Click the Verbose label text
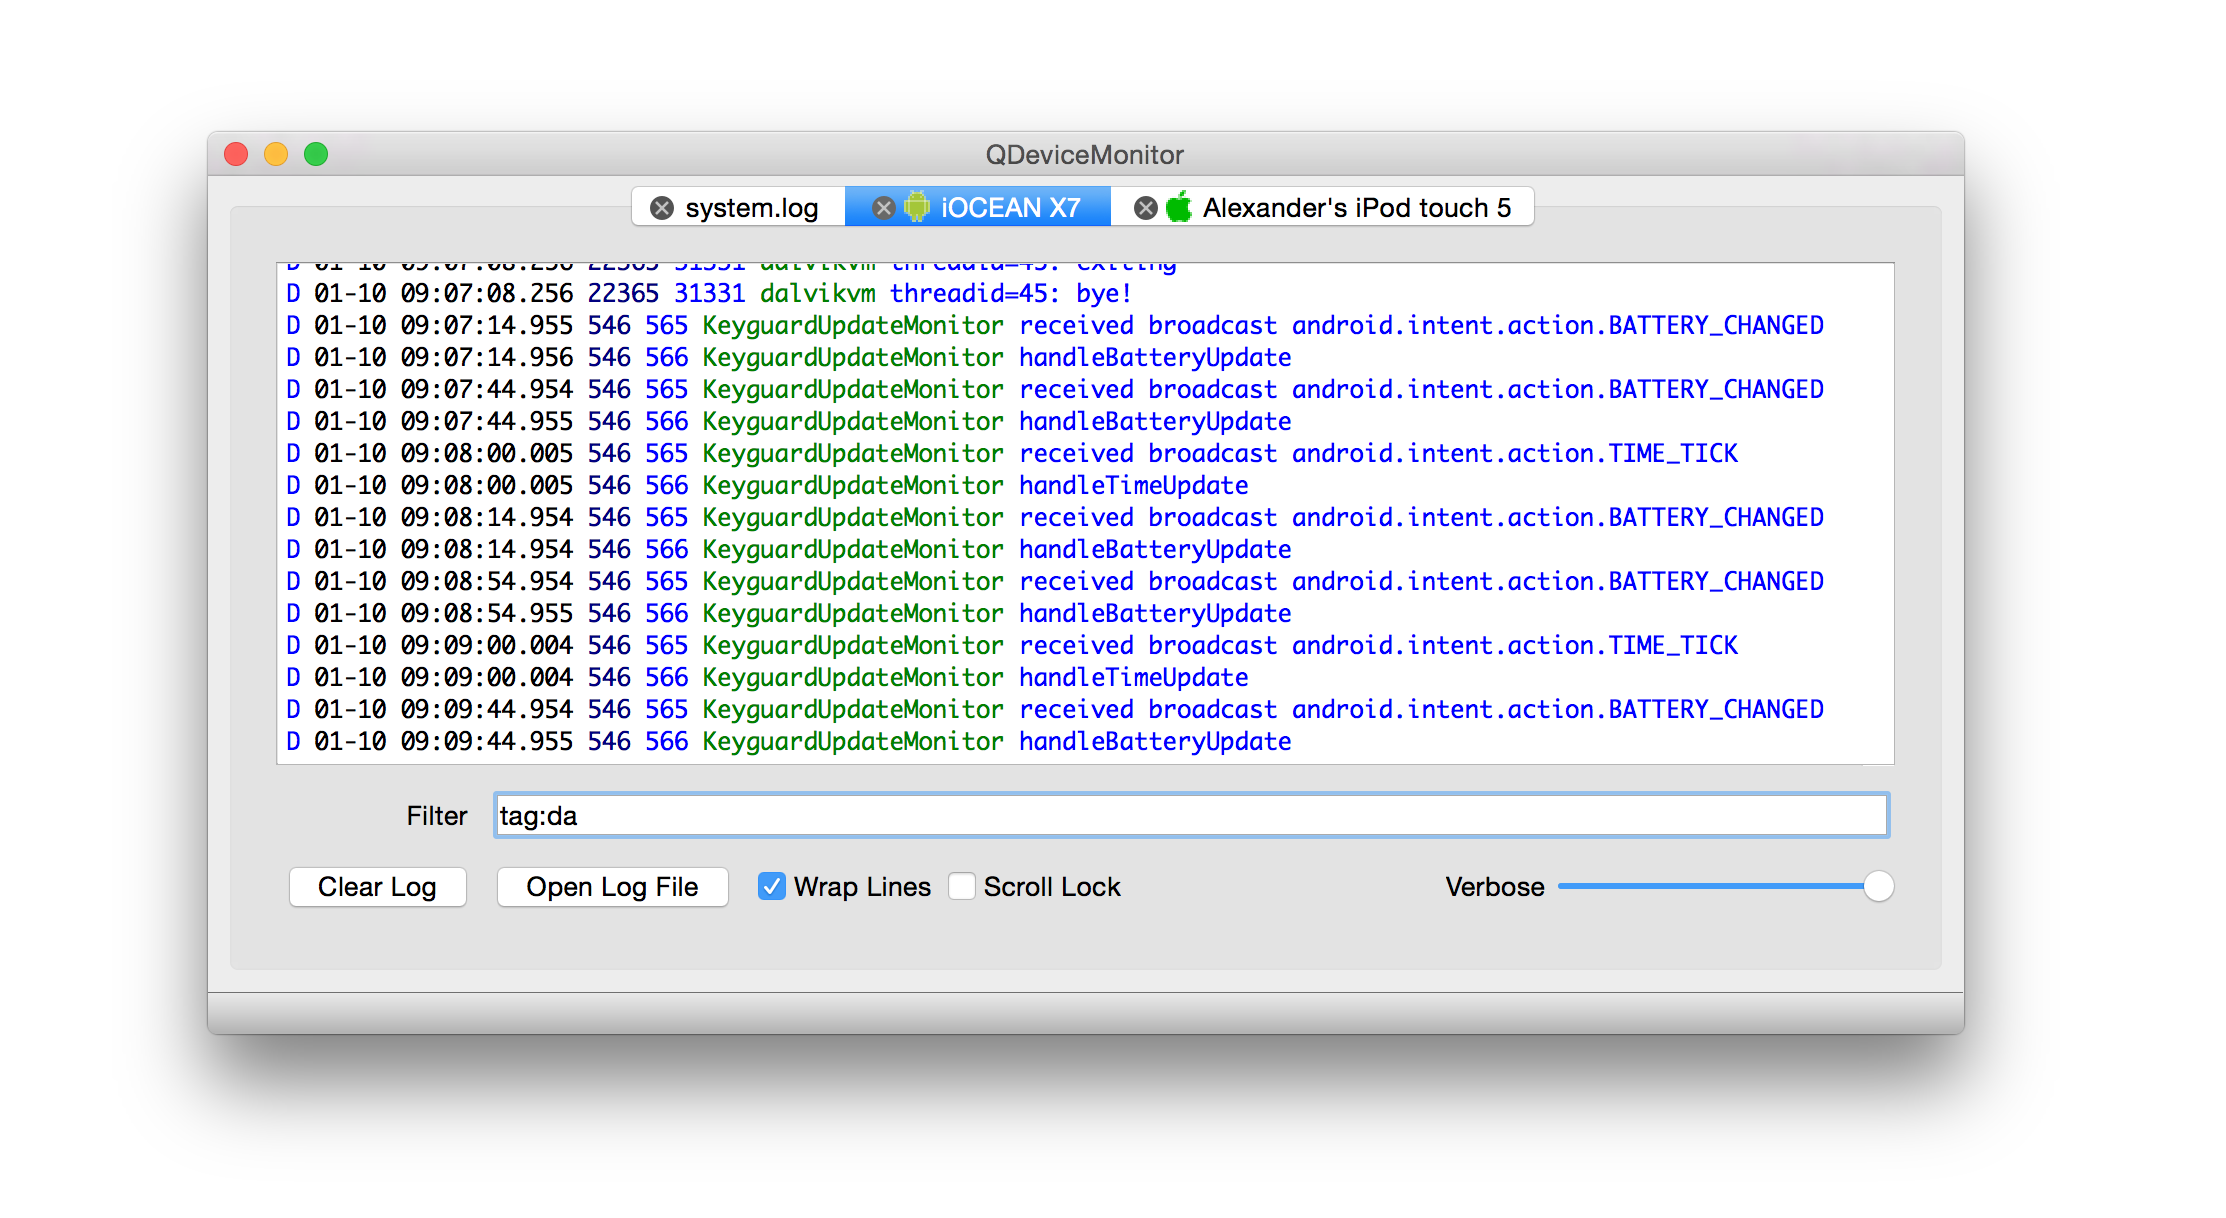Screen dimensions: 2226x1218 [1494, 887]
